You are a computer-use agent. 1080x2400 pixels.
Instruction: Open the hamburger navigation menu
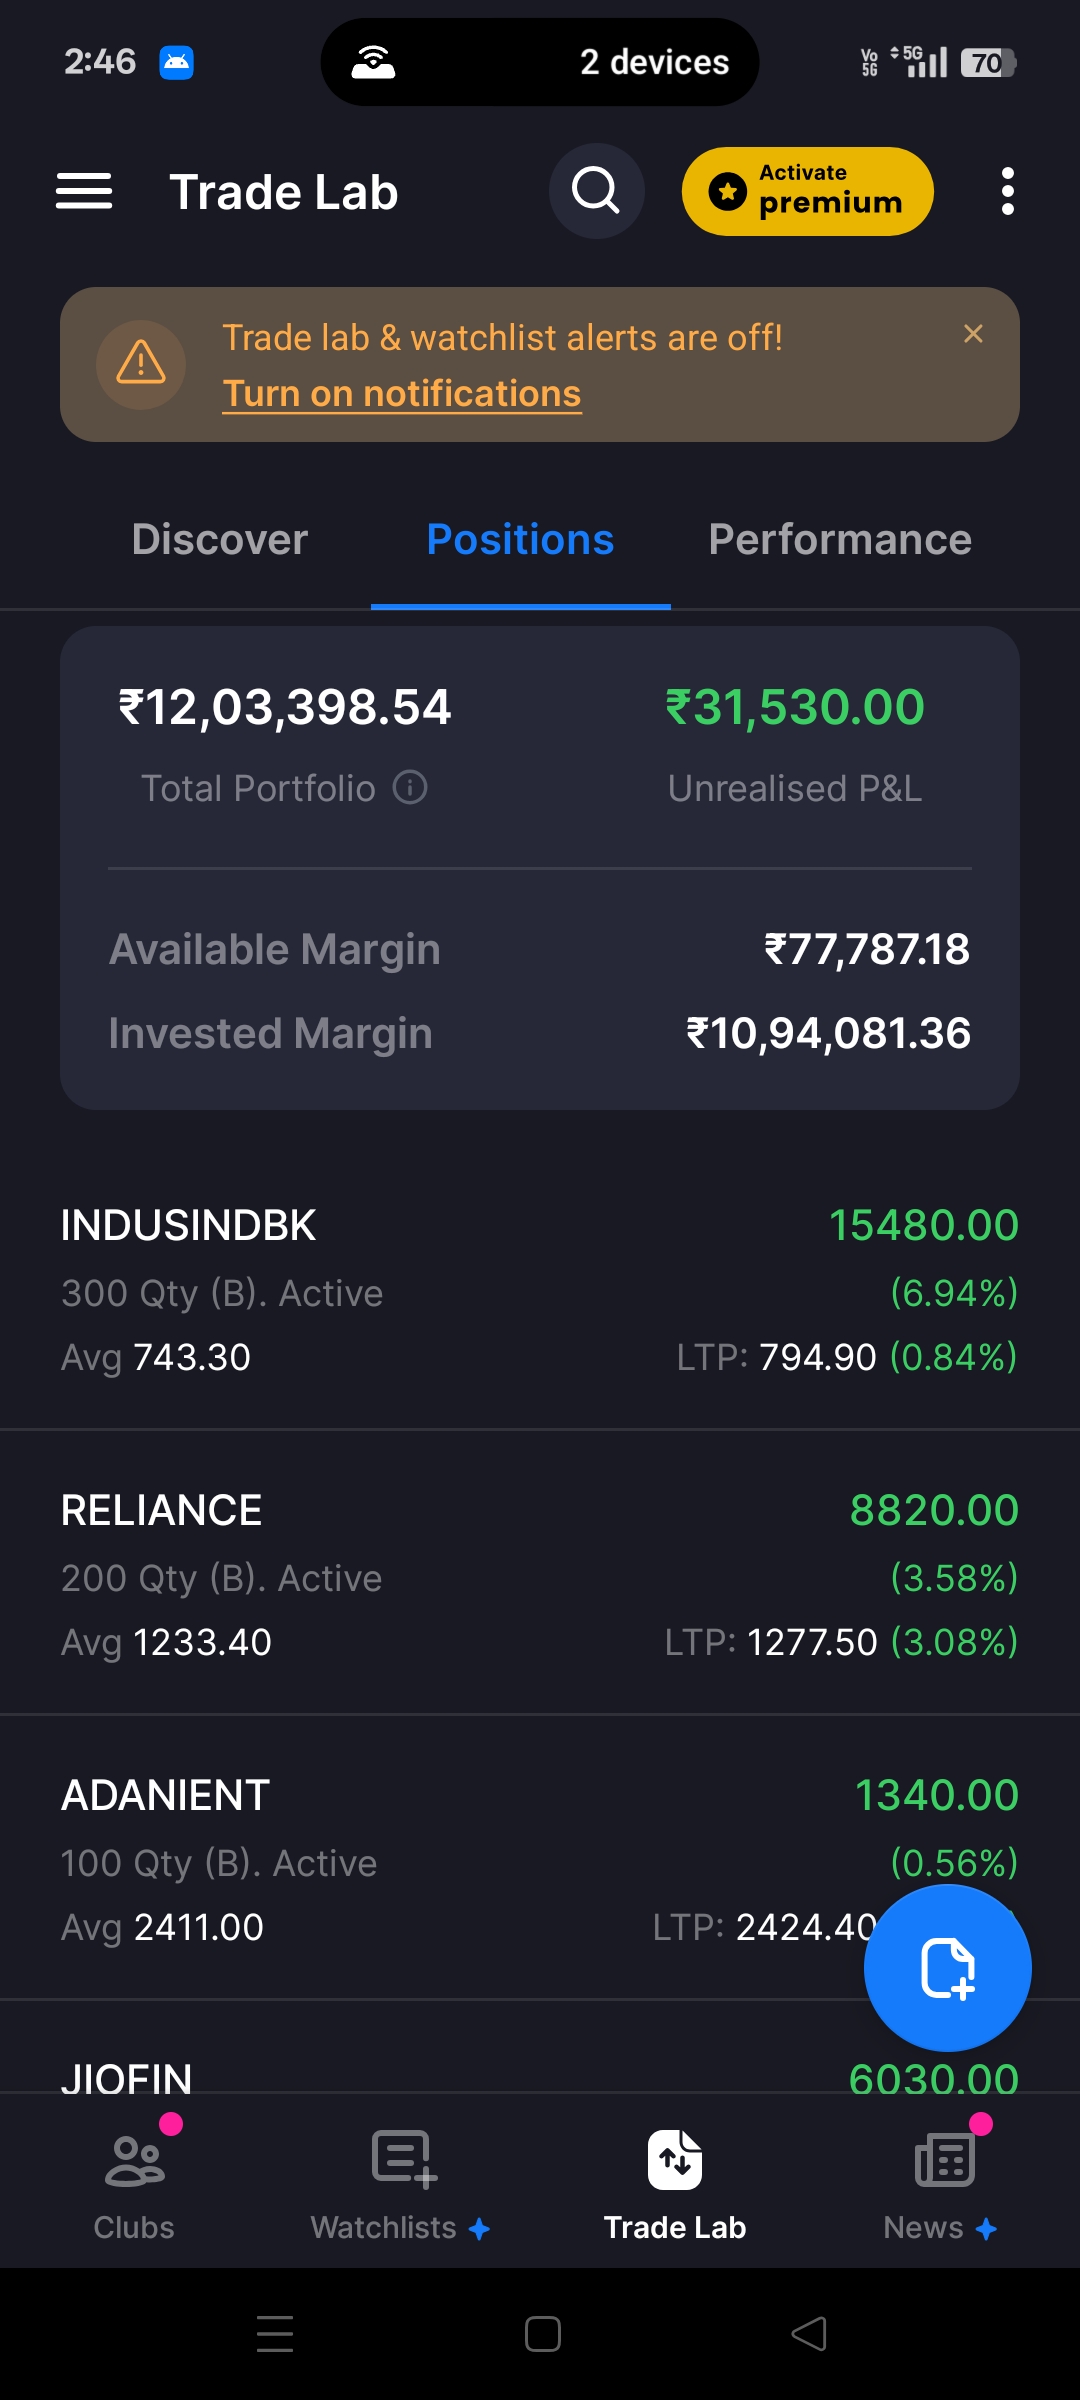pyautogui.click(x=84, y=191)
